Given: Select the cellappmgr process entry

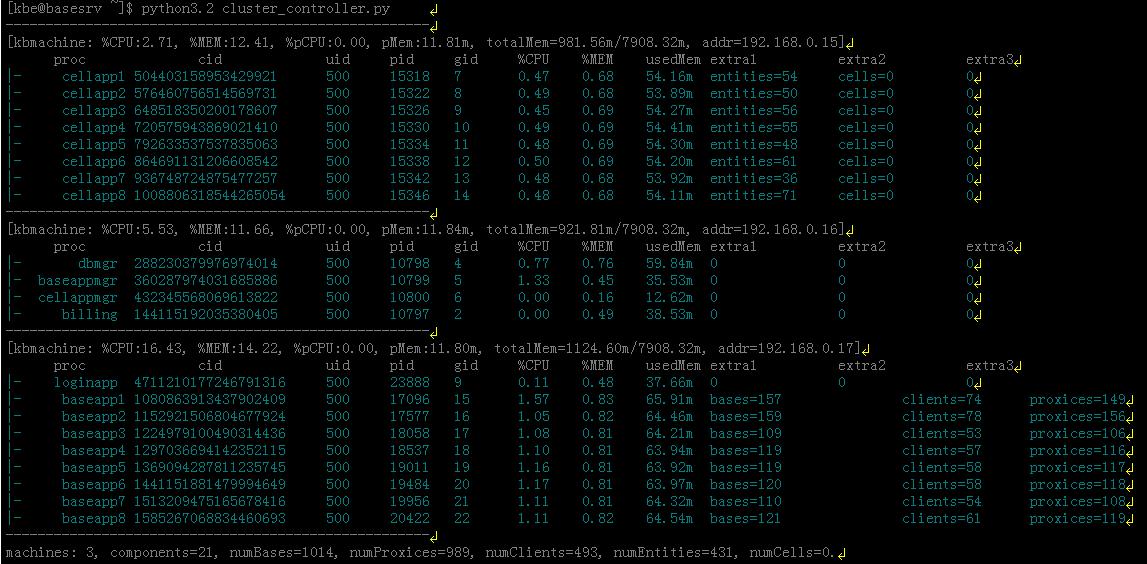Looking at the screenshot, I should pyautogui.click(x=77, y=298).
